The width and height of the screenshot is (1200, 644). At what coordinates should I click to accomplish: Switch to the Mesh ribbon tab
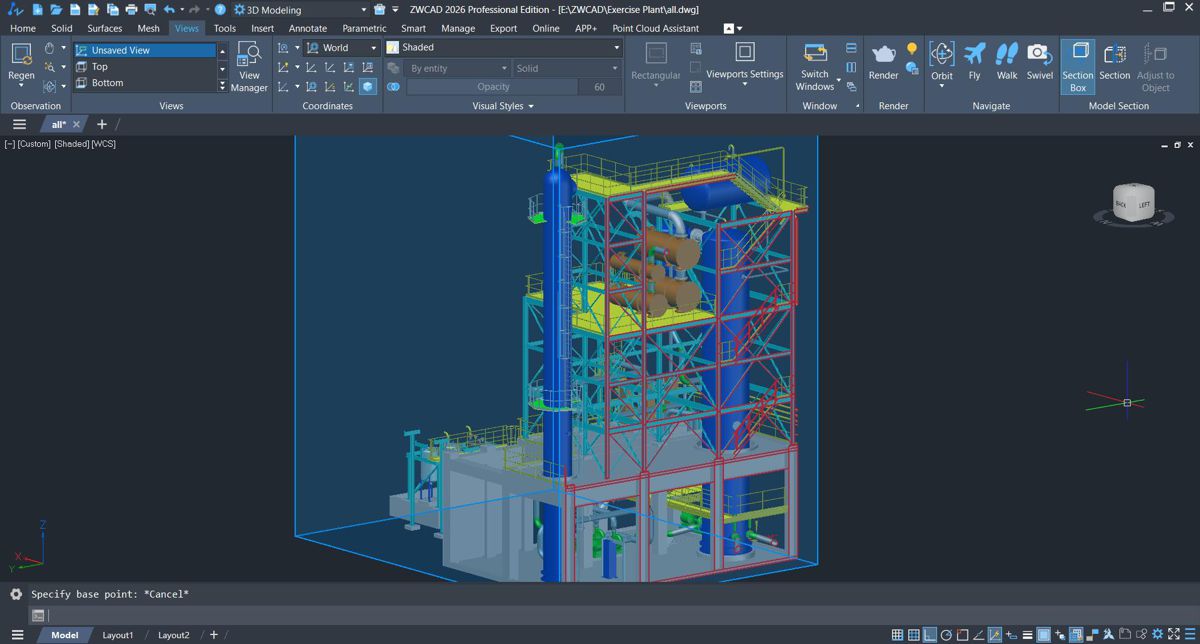148,28
